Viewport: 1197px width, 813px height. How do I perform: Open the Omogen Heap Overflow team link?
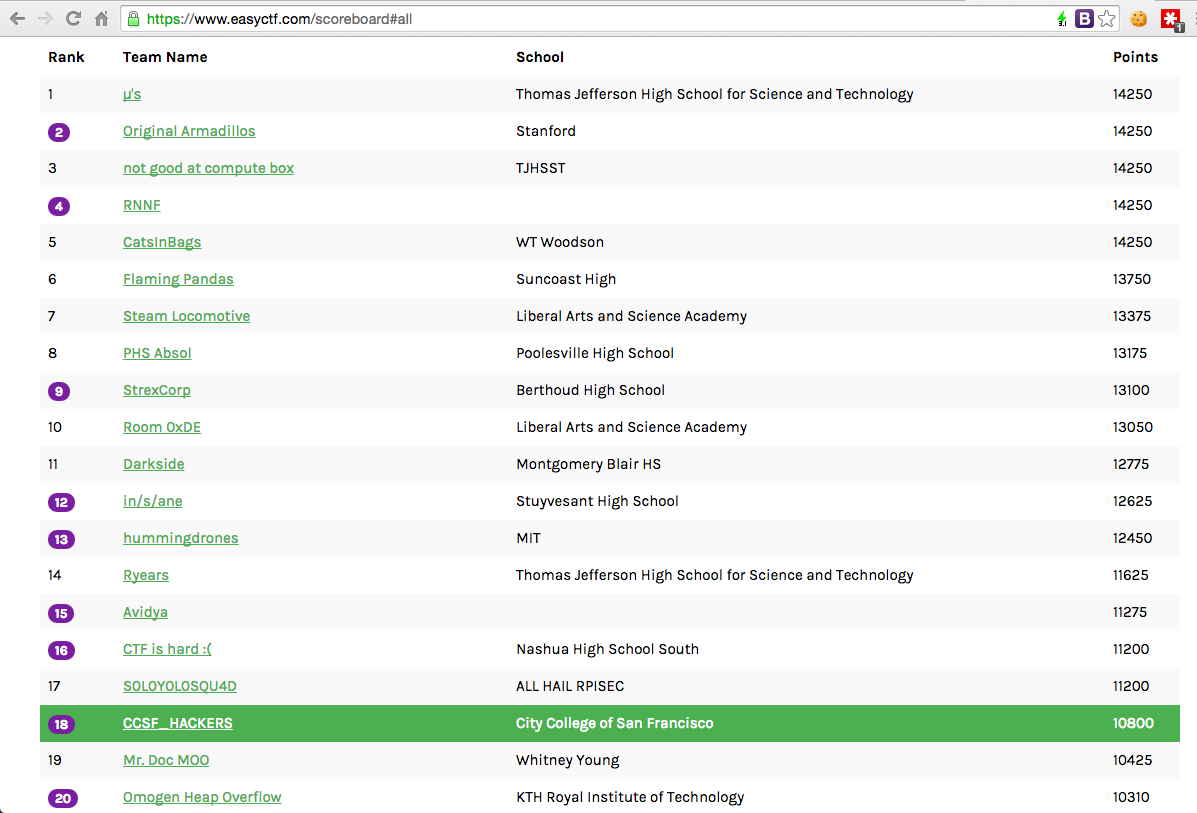click(202, 797)
